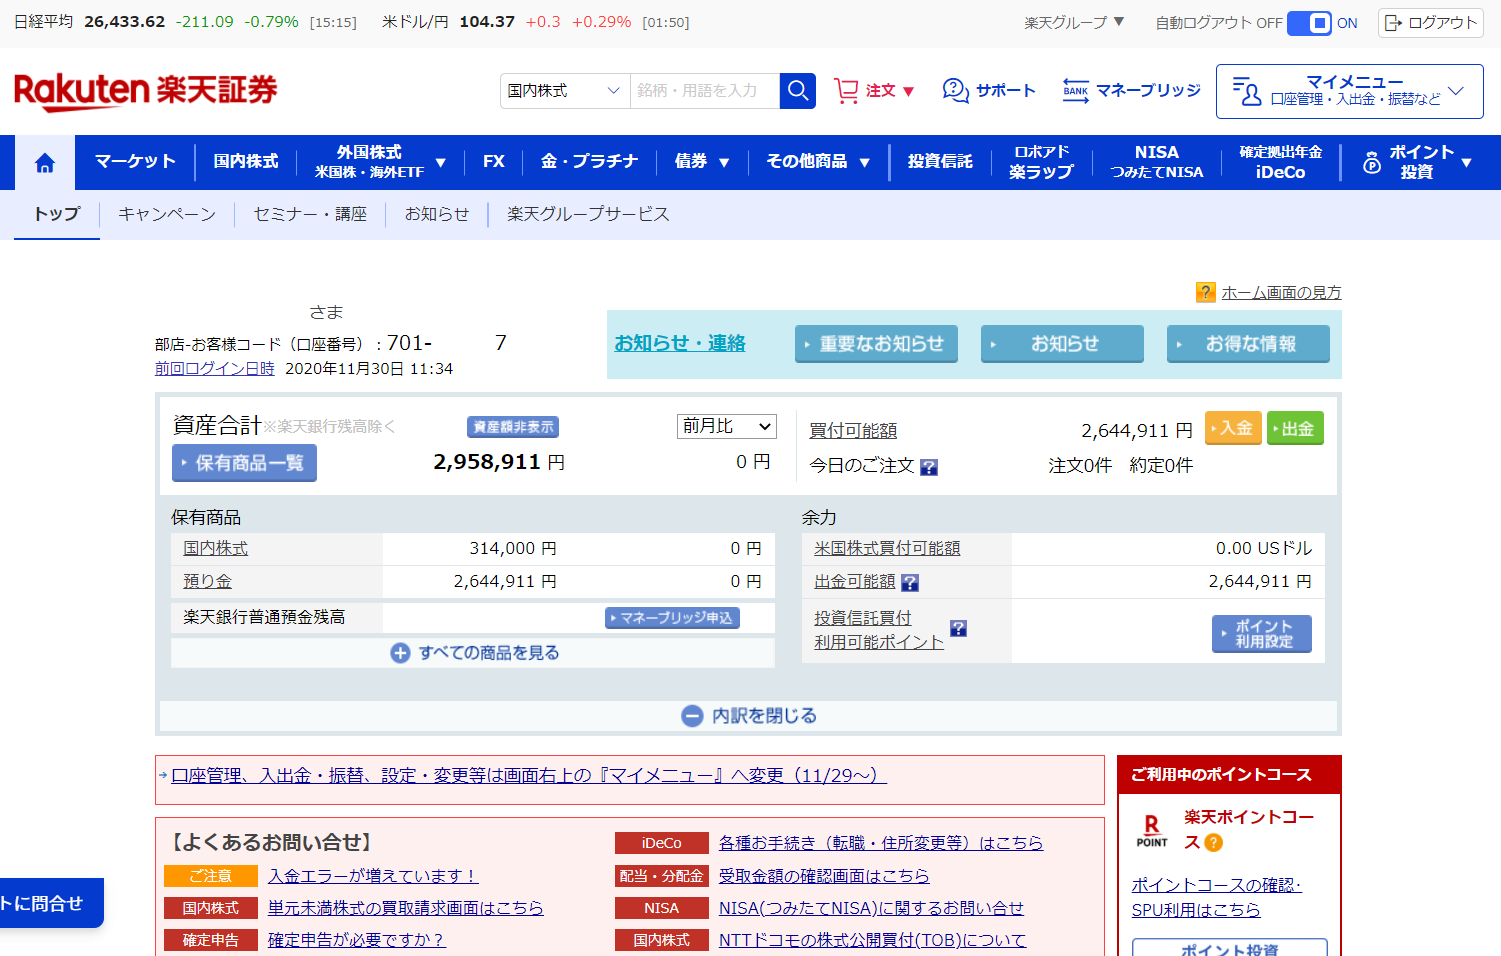Screen dimensions: 1501x956
Task: Open 国内株式 holdings link
Action: coord(215,548)
